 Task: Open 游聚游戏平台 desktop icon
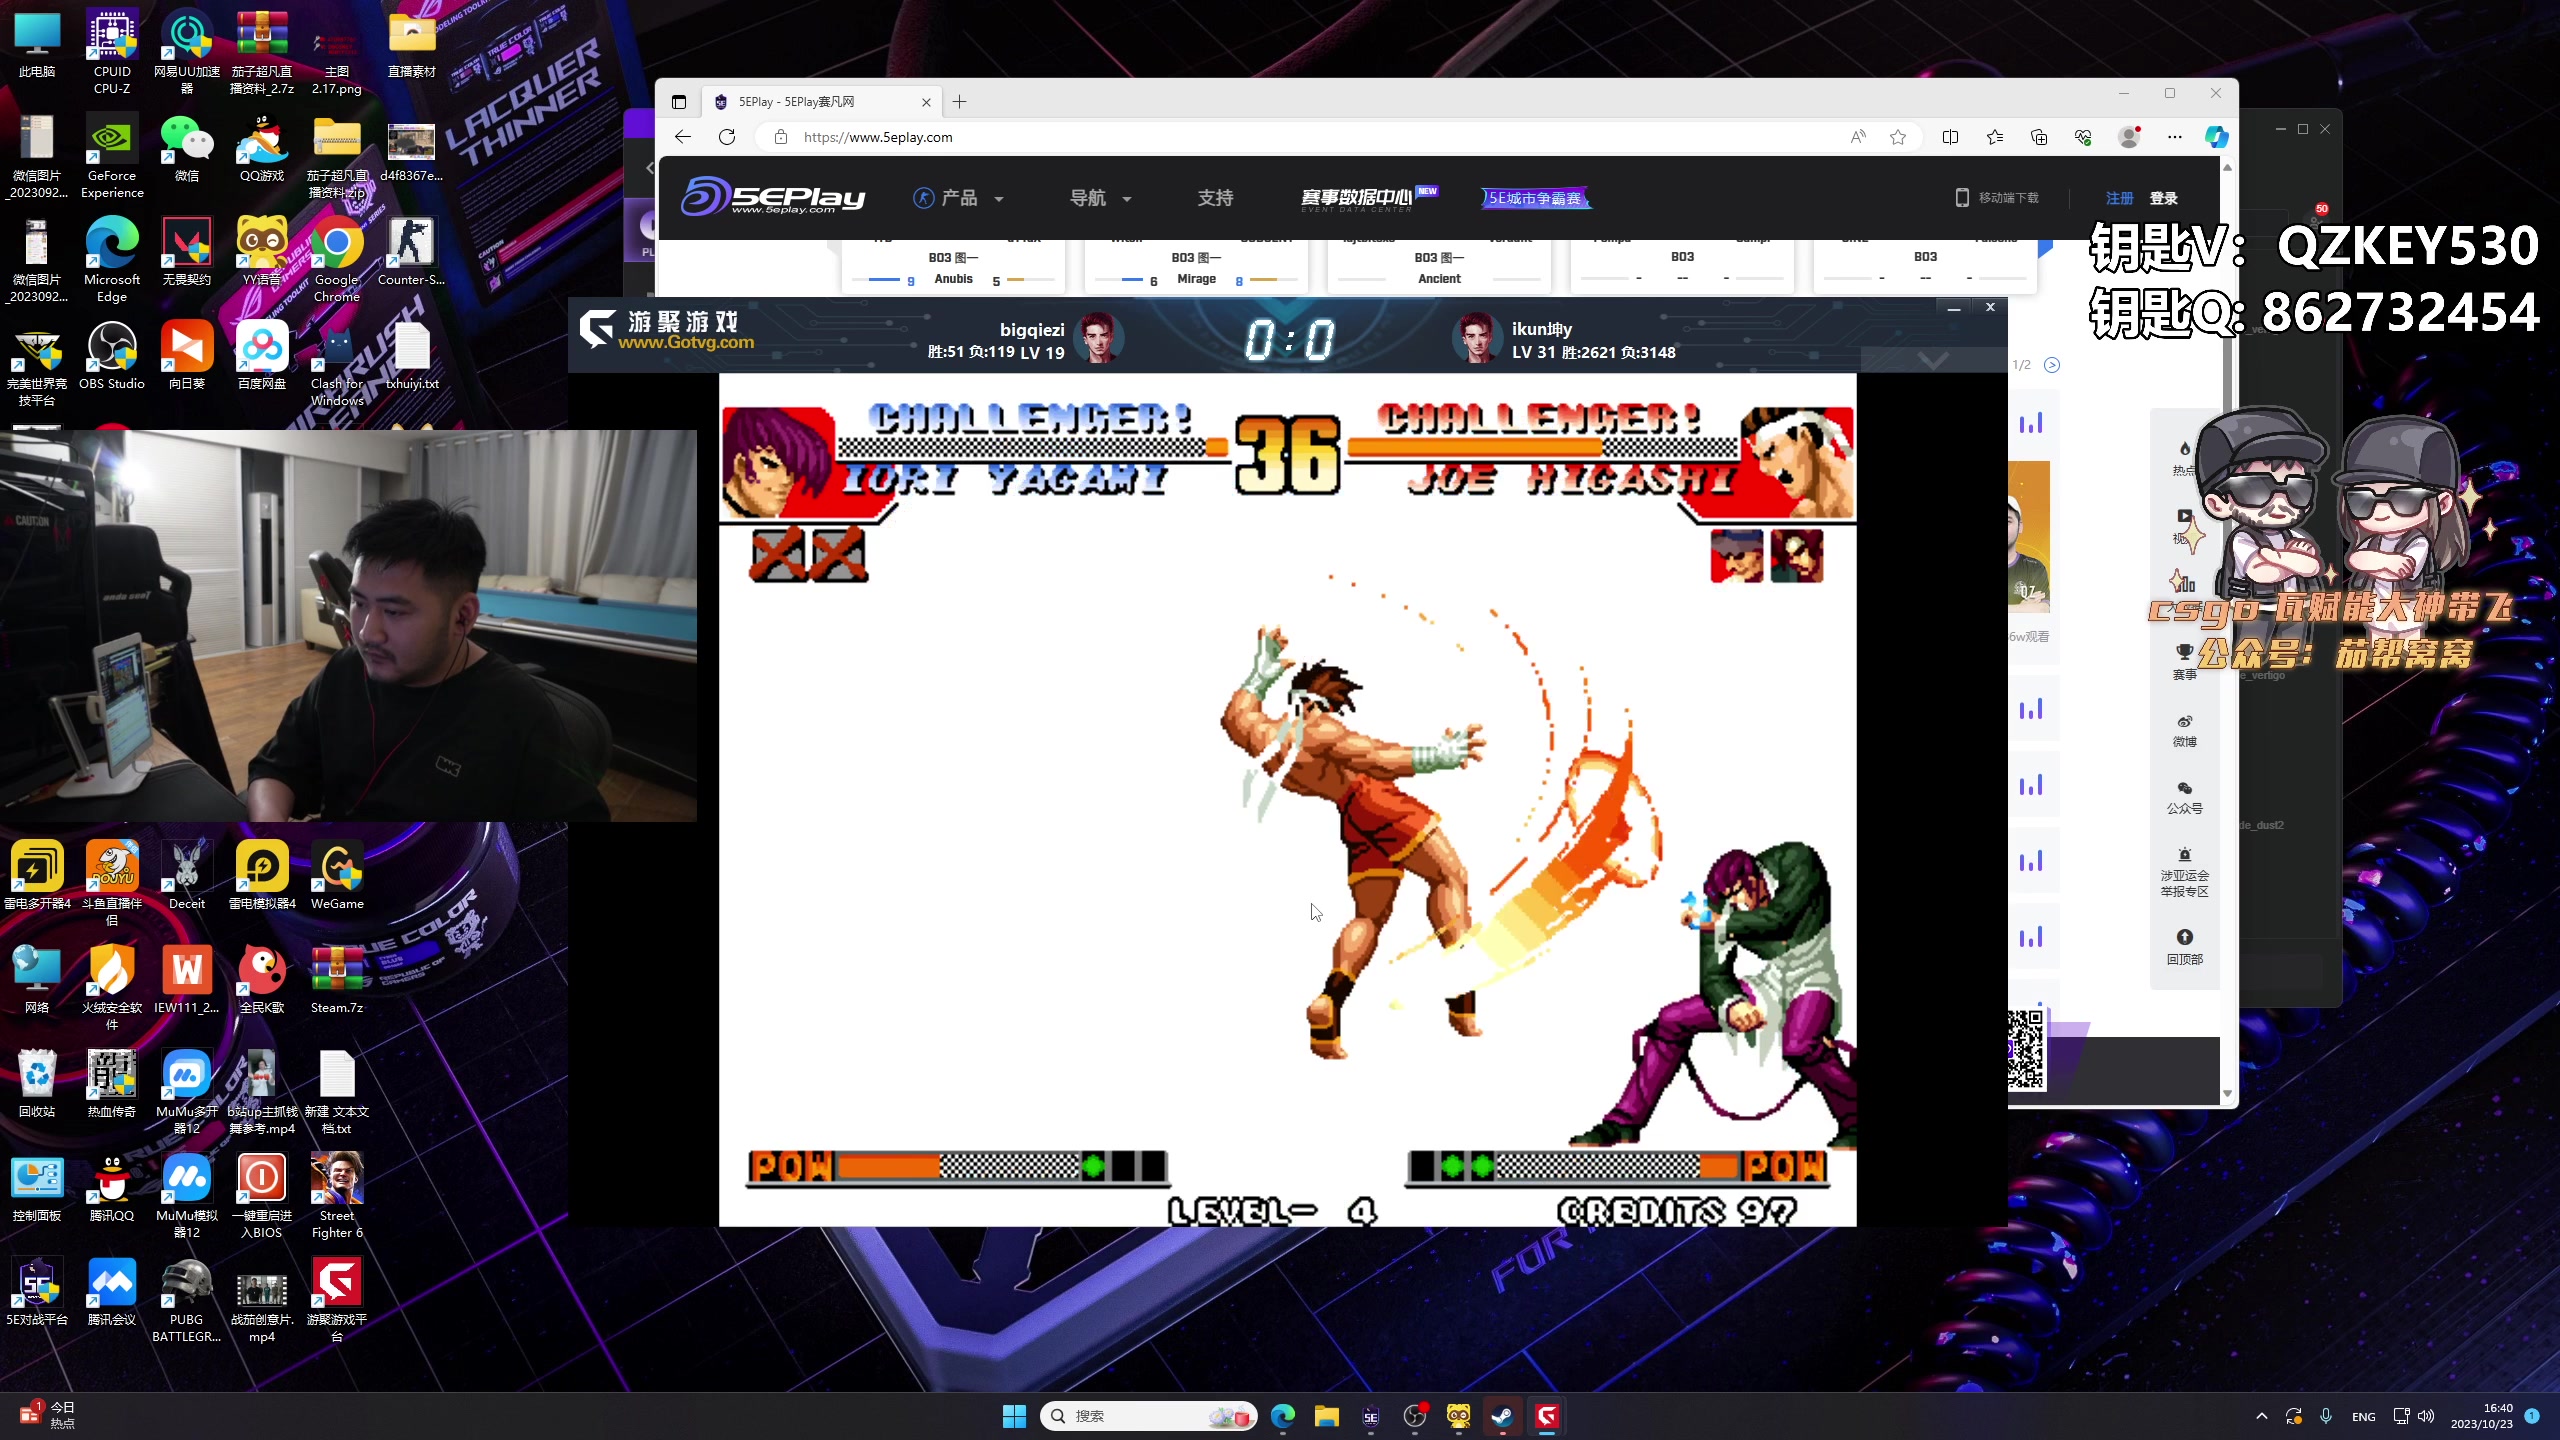tap(337, 1299)
